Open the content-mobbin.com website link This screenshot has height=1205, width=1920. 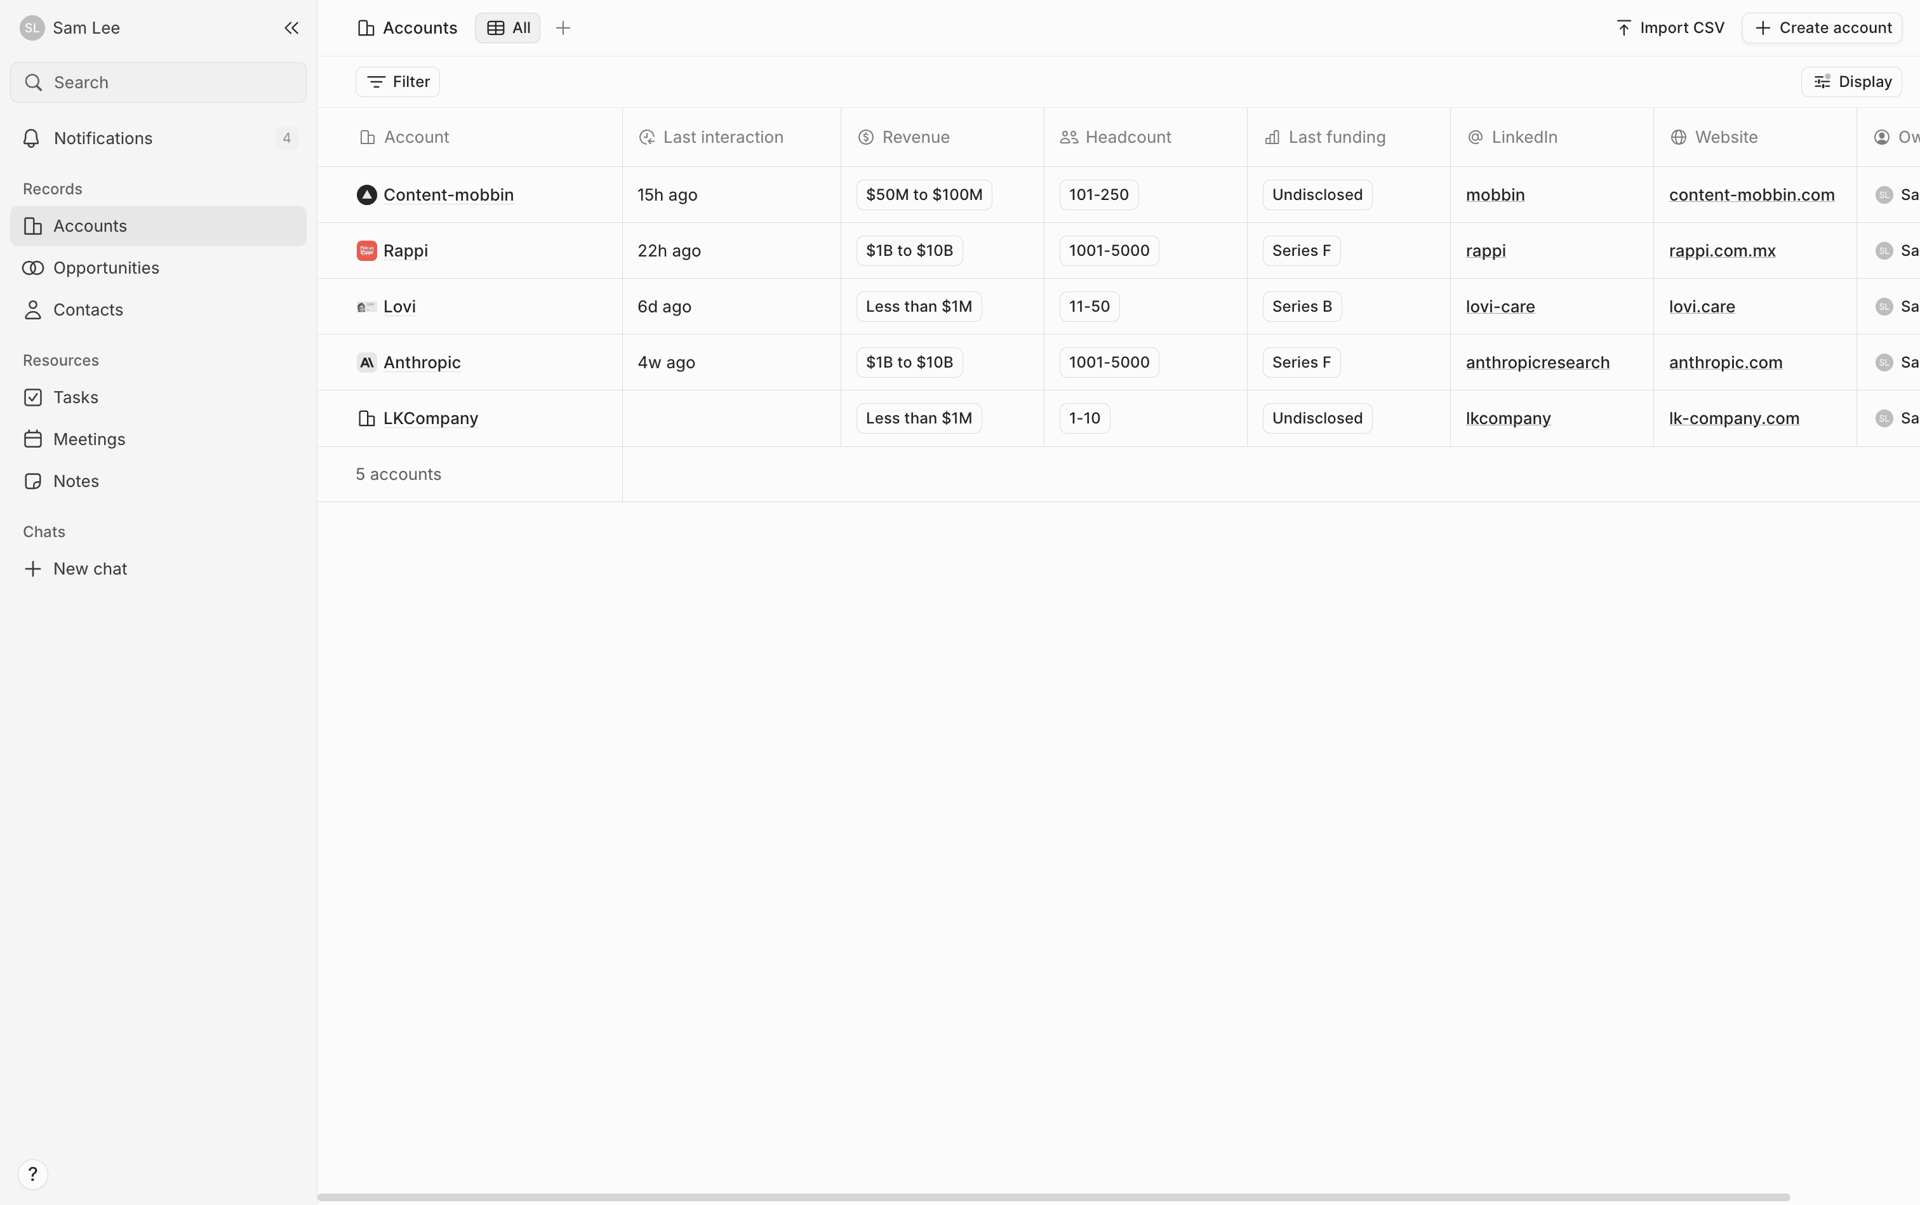[1751, 195]
